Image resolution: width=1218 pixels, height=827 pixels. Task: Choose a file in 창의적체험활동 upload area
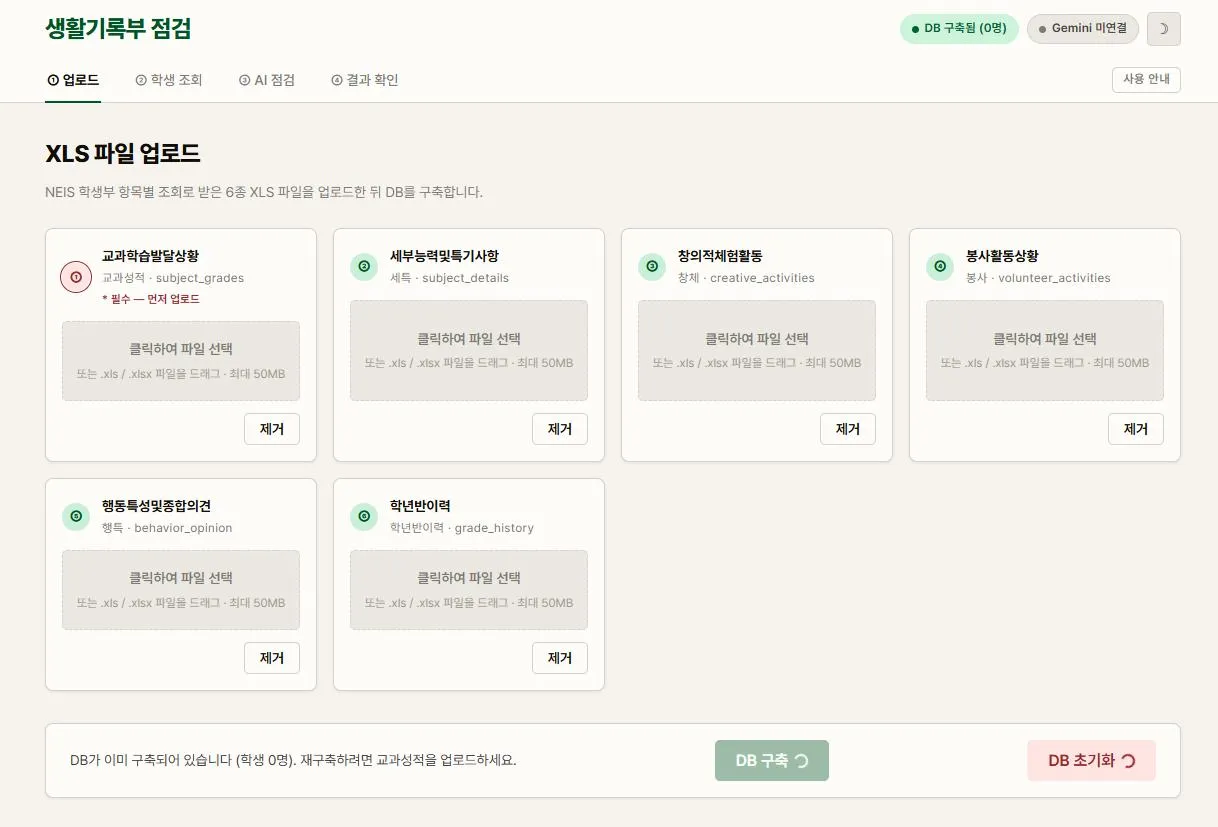(757, 350)
